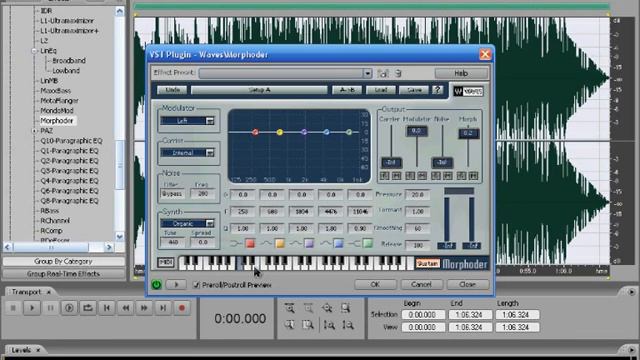
Task: Click the red Record button
Action: 182,308
